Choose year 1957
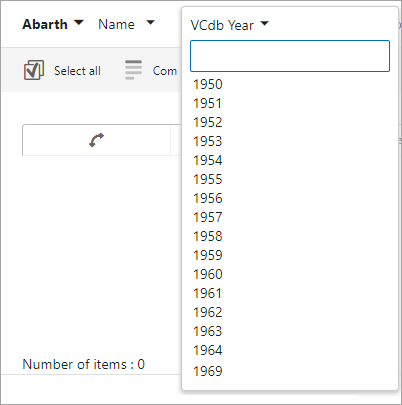This screenshot has width=402, height=405. tap(208, 217)
